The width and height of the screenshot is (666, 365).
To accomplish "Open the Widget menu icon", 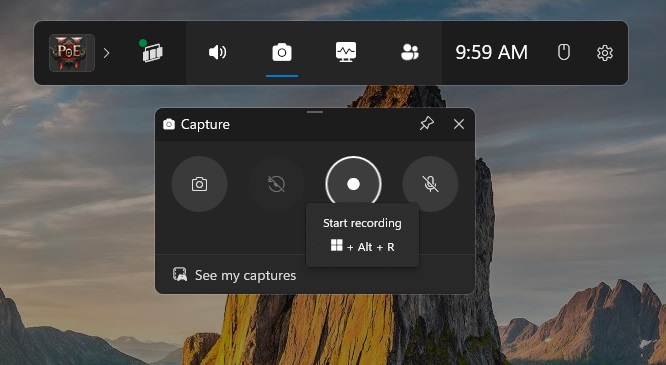I will click(x=151, y=51).
